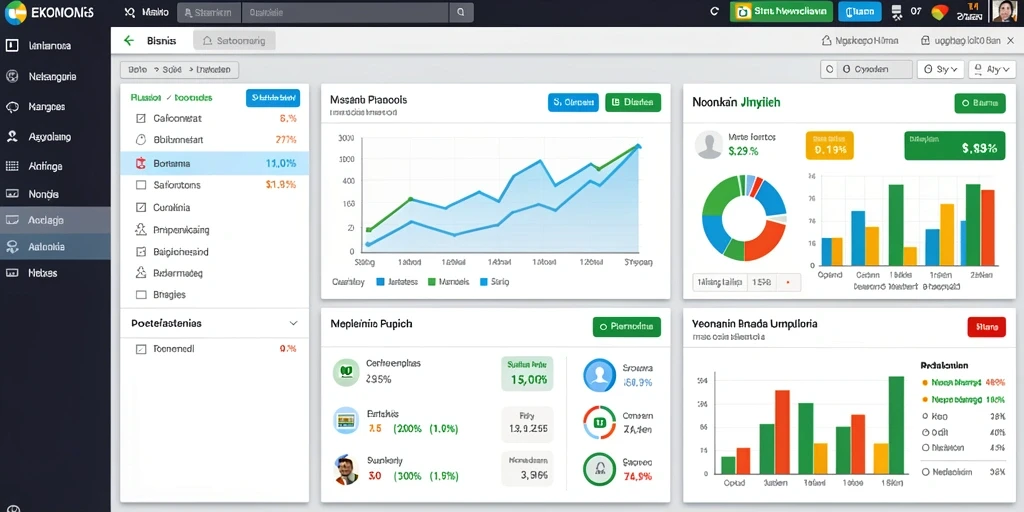Click the red Sitana button
Screen dimensions: 1024x512
pos(985,327)
